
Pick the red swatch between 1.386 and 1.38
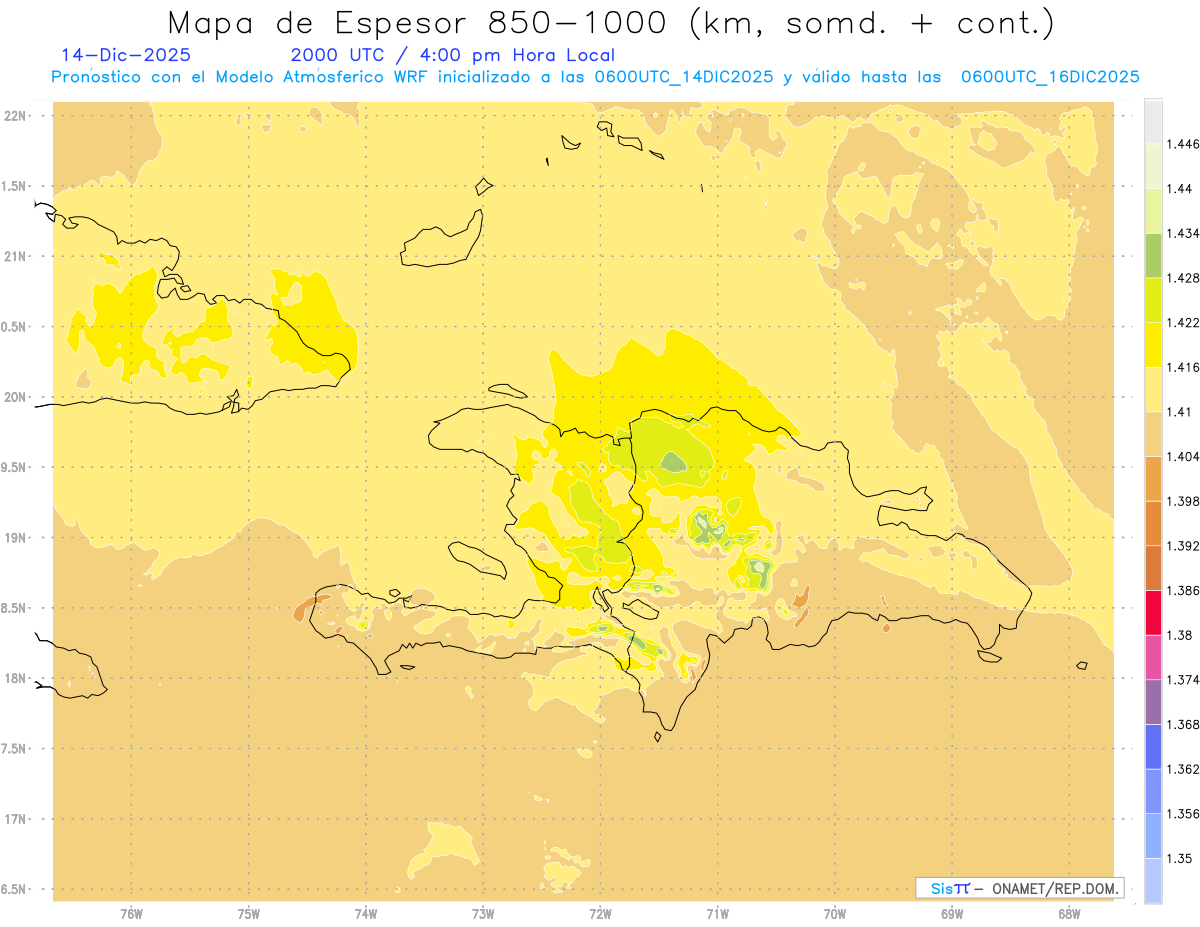(1153, 612)
